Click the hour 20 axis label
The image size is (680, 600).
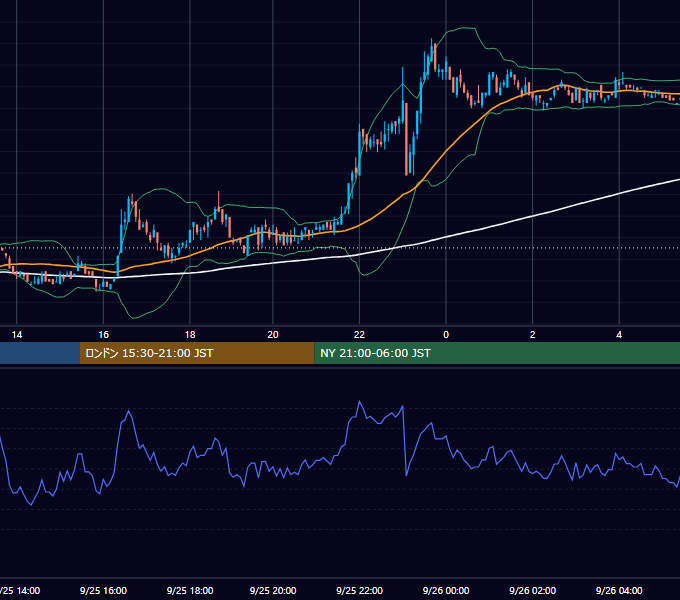click(273, 335)
